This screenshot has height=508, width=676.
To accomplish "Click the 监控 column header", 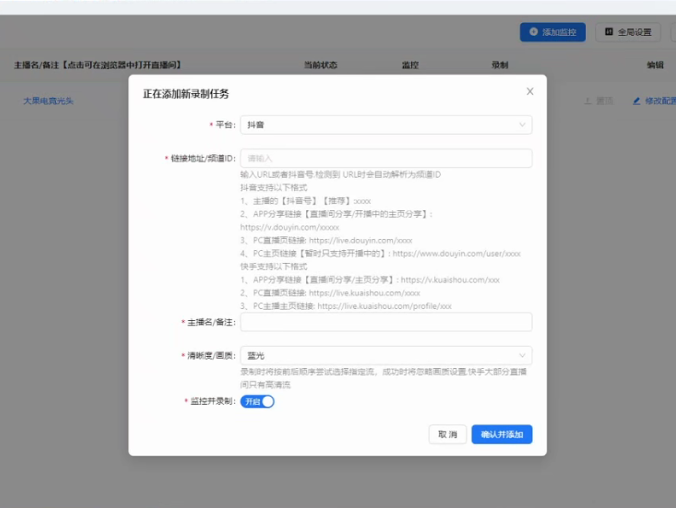I will pos(410,65).
